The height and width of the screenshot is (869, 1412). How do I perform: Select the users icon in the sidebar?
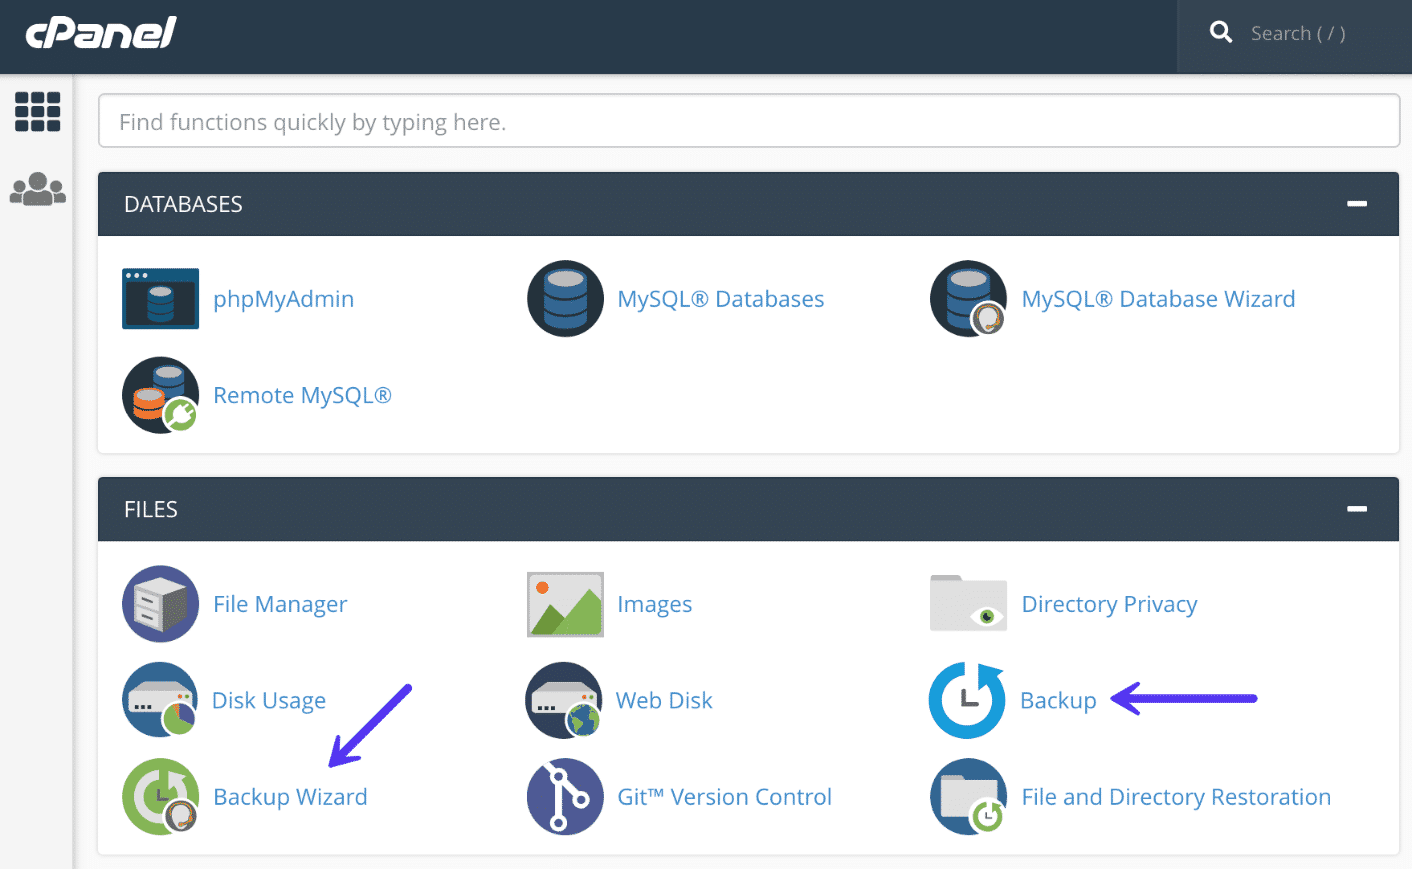click(x=37, y=188)
